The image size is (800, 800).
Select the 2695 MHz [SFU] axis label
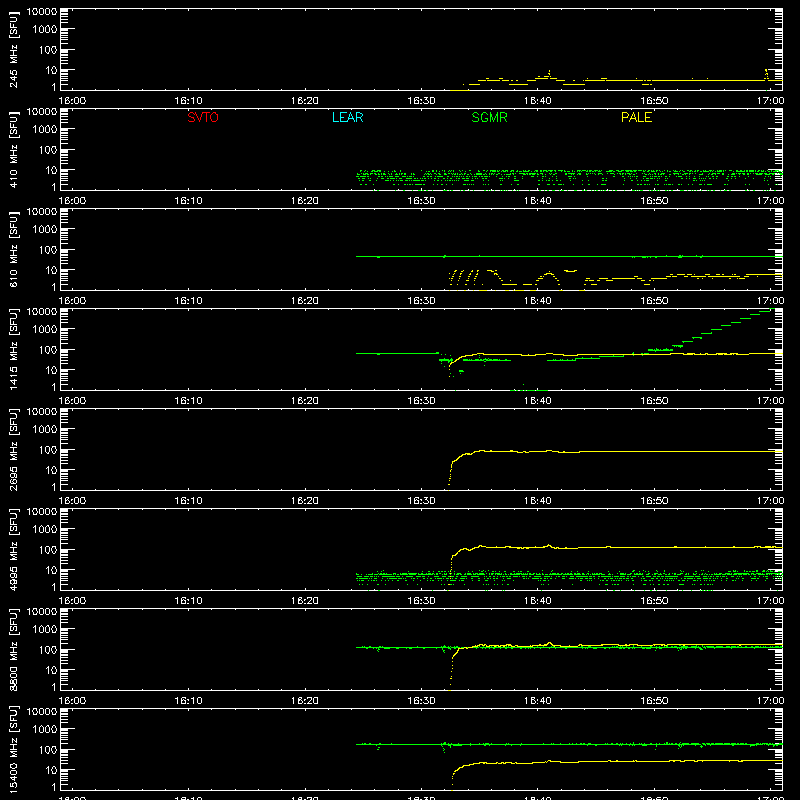(x=13, y=450)
